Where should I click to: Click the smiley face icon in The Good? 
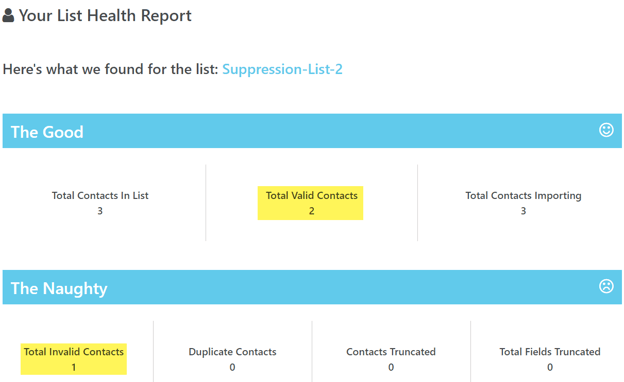(x=606, y=130)
